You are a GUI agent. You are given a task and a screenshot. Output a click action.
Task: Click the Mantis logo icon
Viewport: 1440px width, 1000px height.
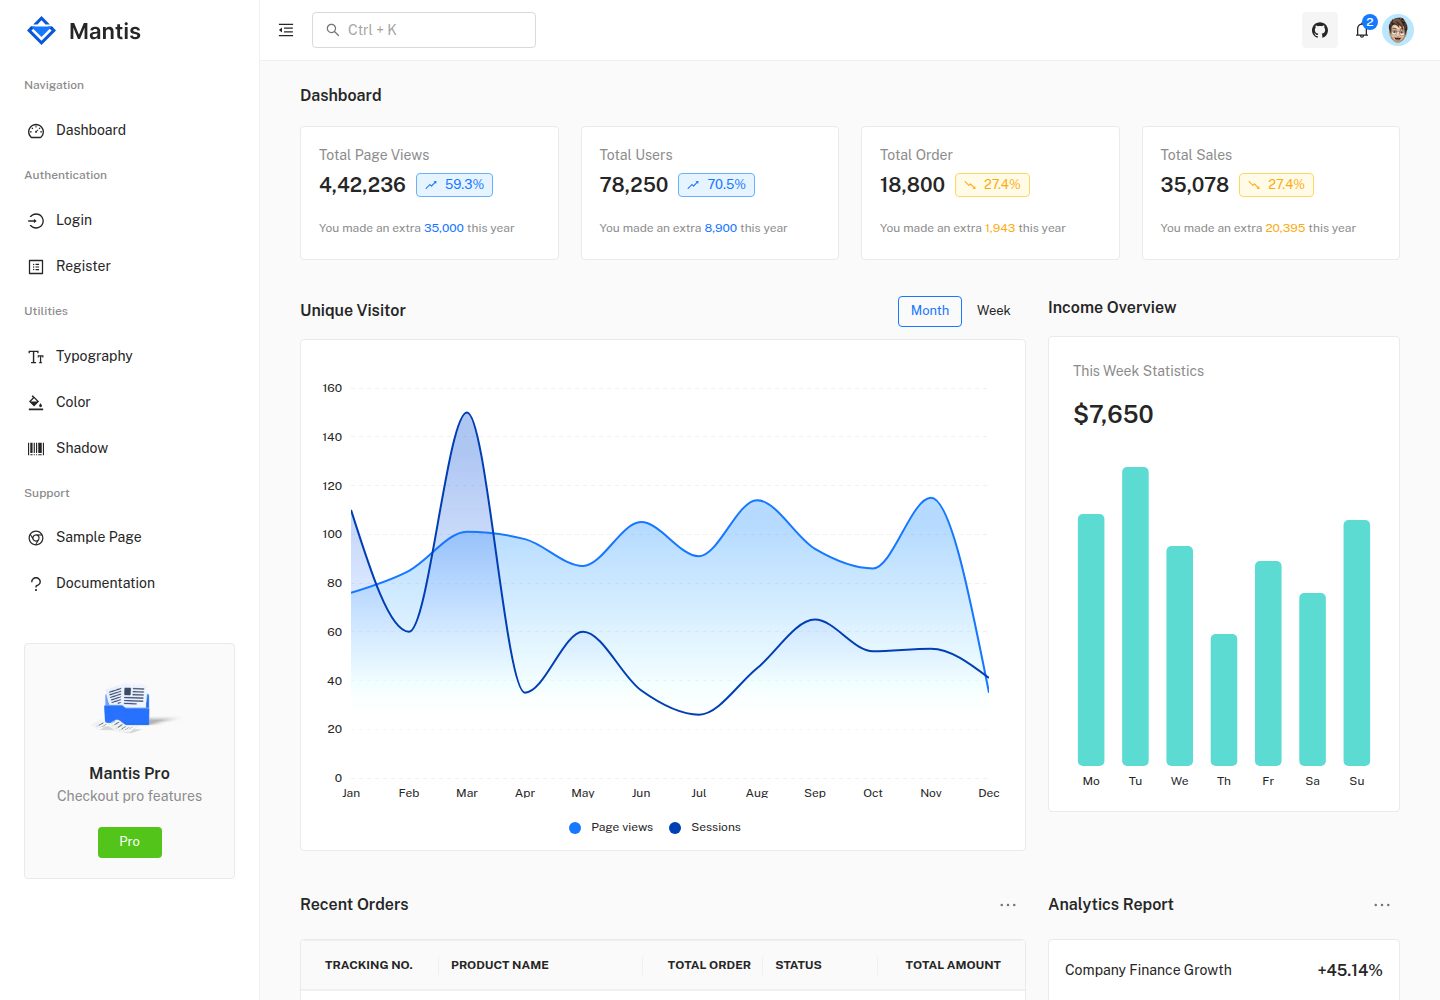pyautogui.click(x=41, y=31)
